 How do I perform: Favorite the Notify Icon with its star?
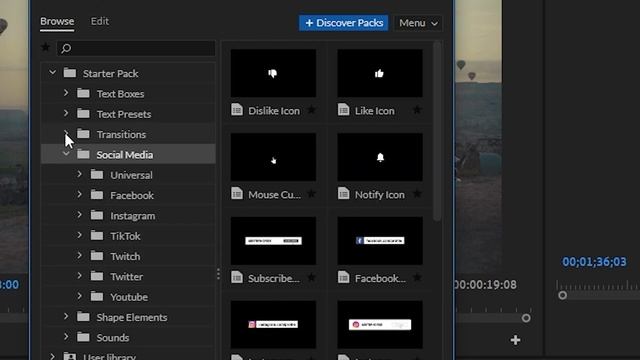tap(417, 194)
